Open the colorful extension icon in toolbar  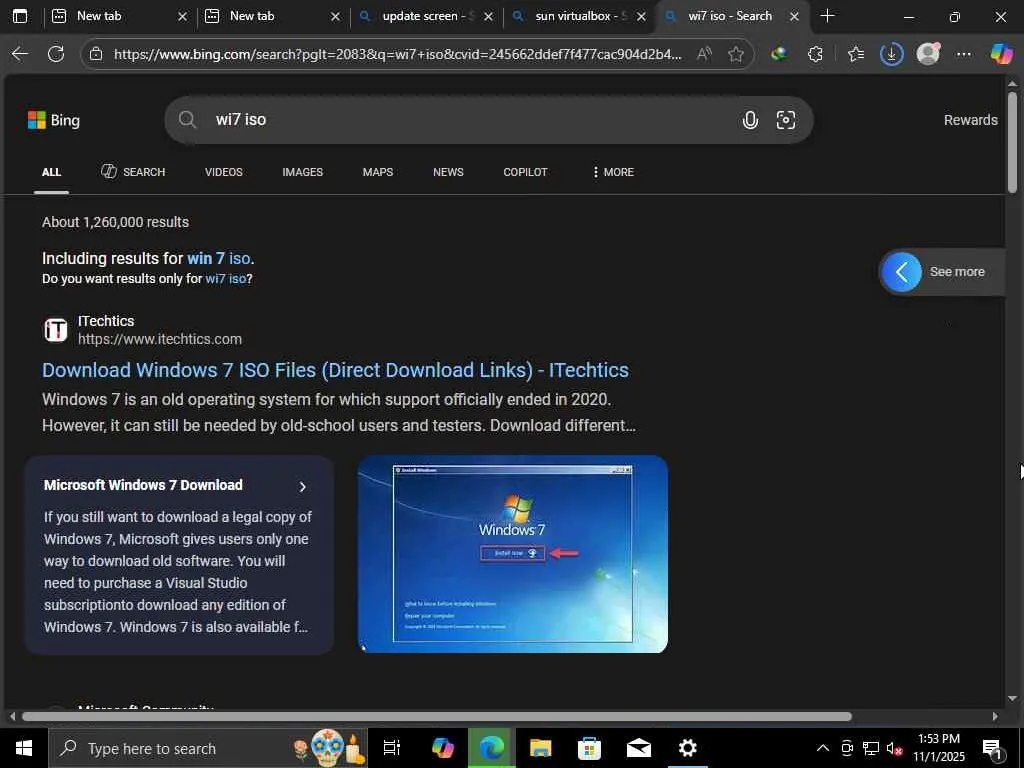click(778, 54)
